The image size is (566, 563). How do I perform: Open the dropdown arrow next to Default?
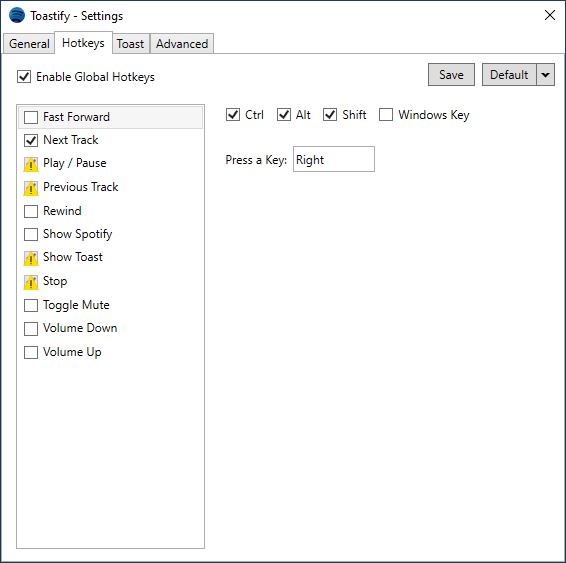point(545,75)
